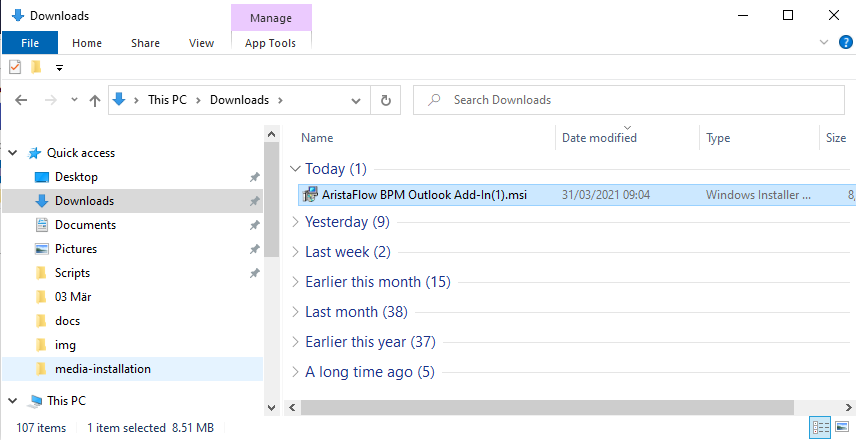The height and width of the screenshot is (440, 857).
Task: Sort by the Size column header
Action: (x=836, y=138)
